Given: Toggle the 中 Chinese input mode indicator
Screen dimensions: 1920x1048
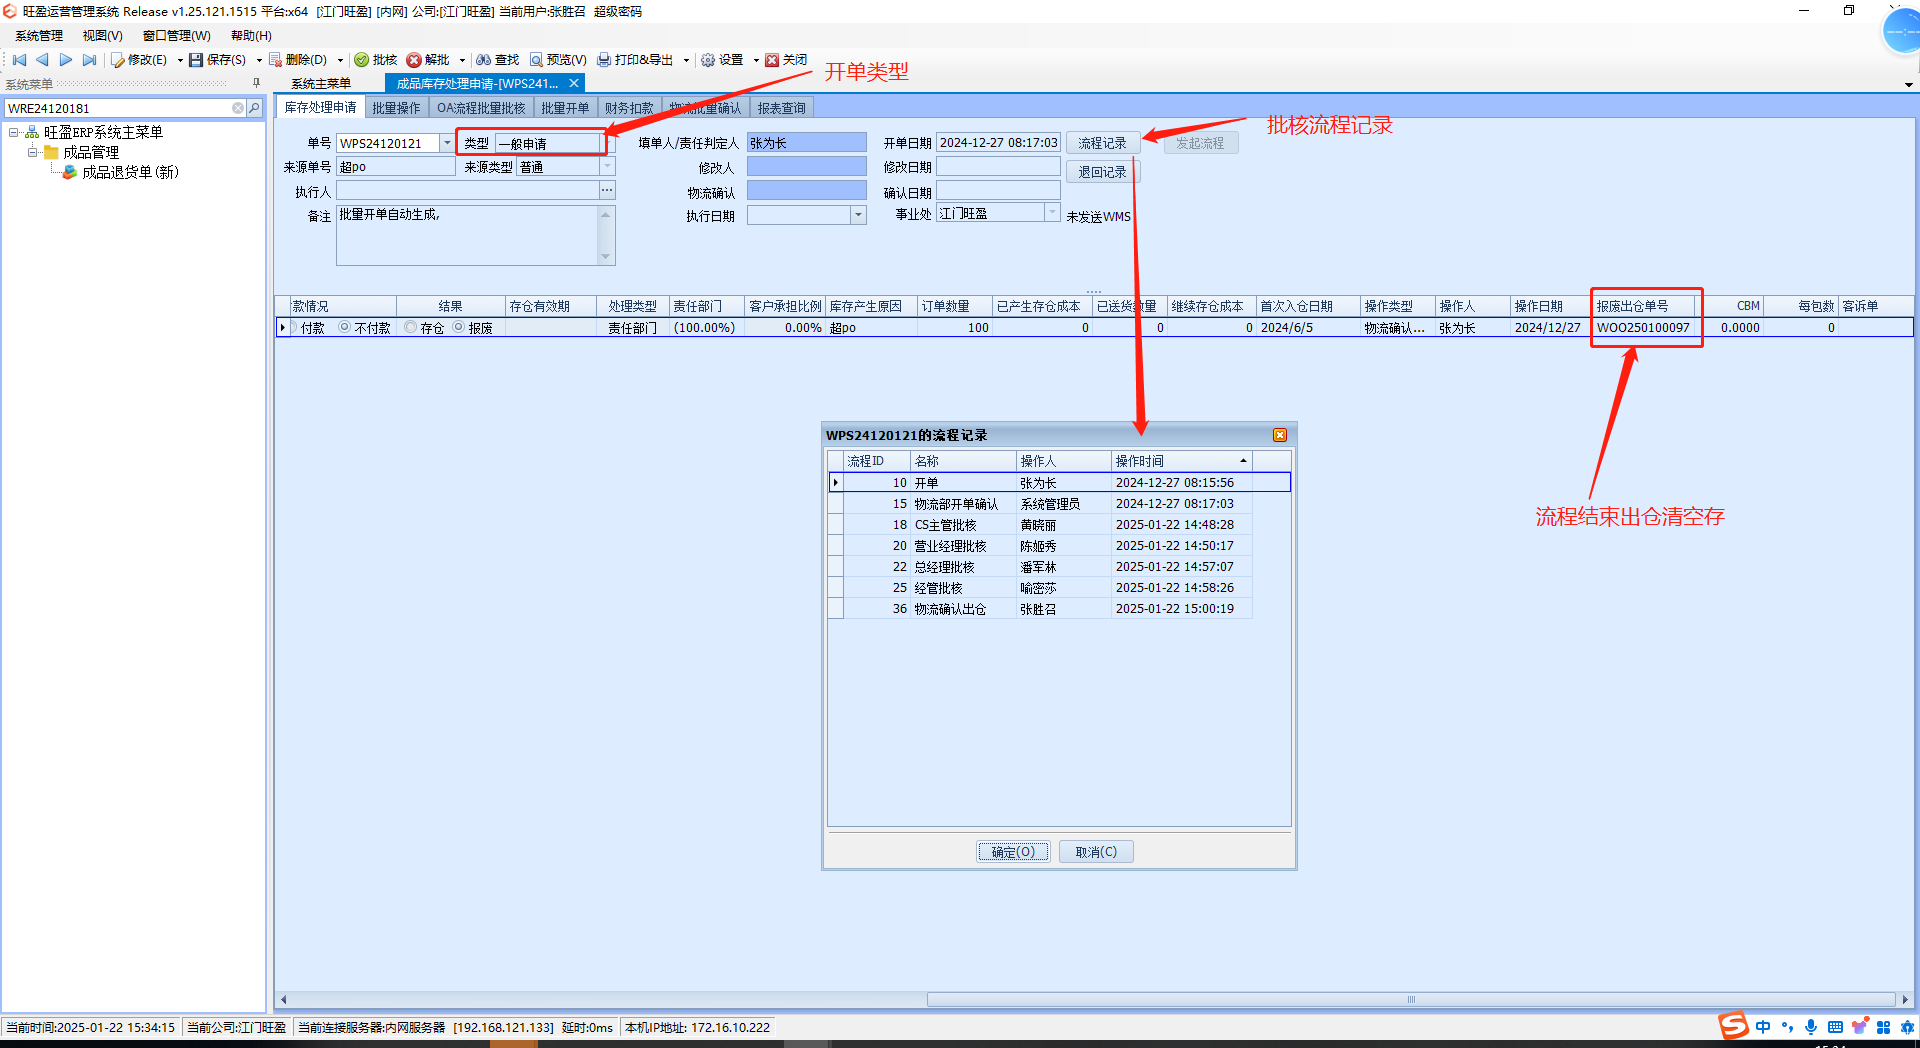Looking at the screenshot, I should [1763, 1027].
